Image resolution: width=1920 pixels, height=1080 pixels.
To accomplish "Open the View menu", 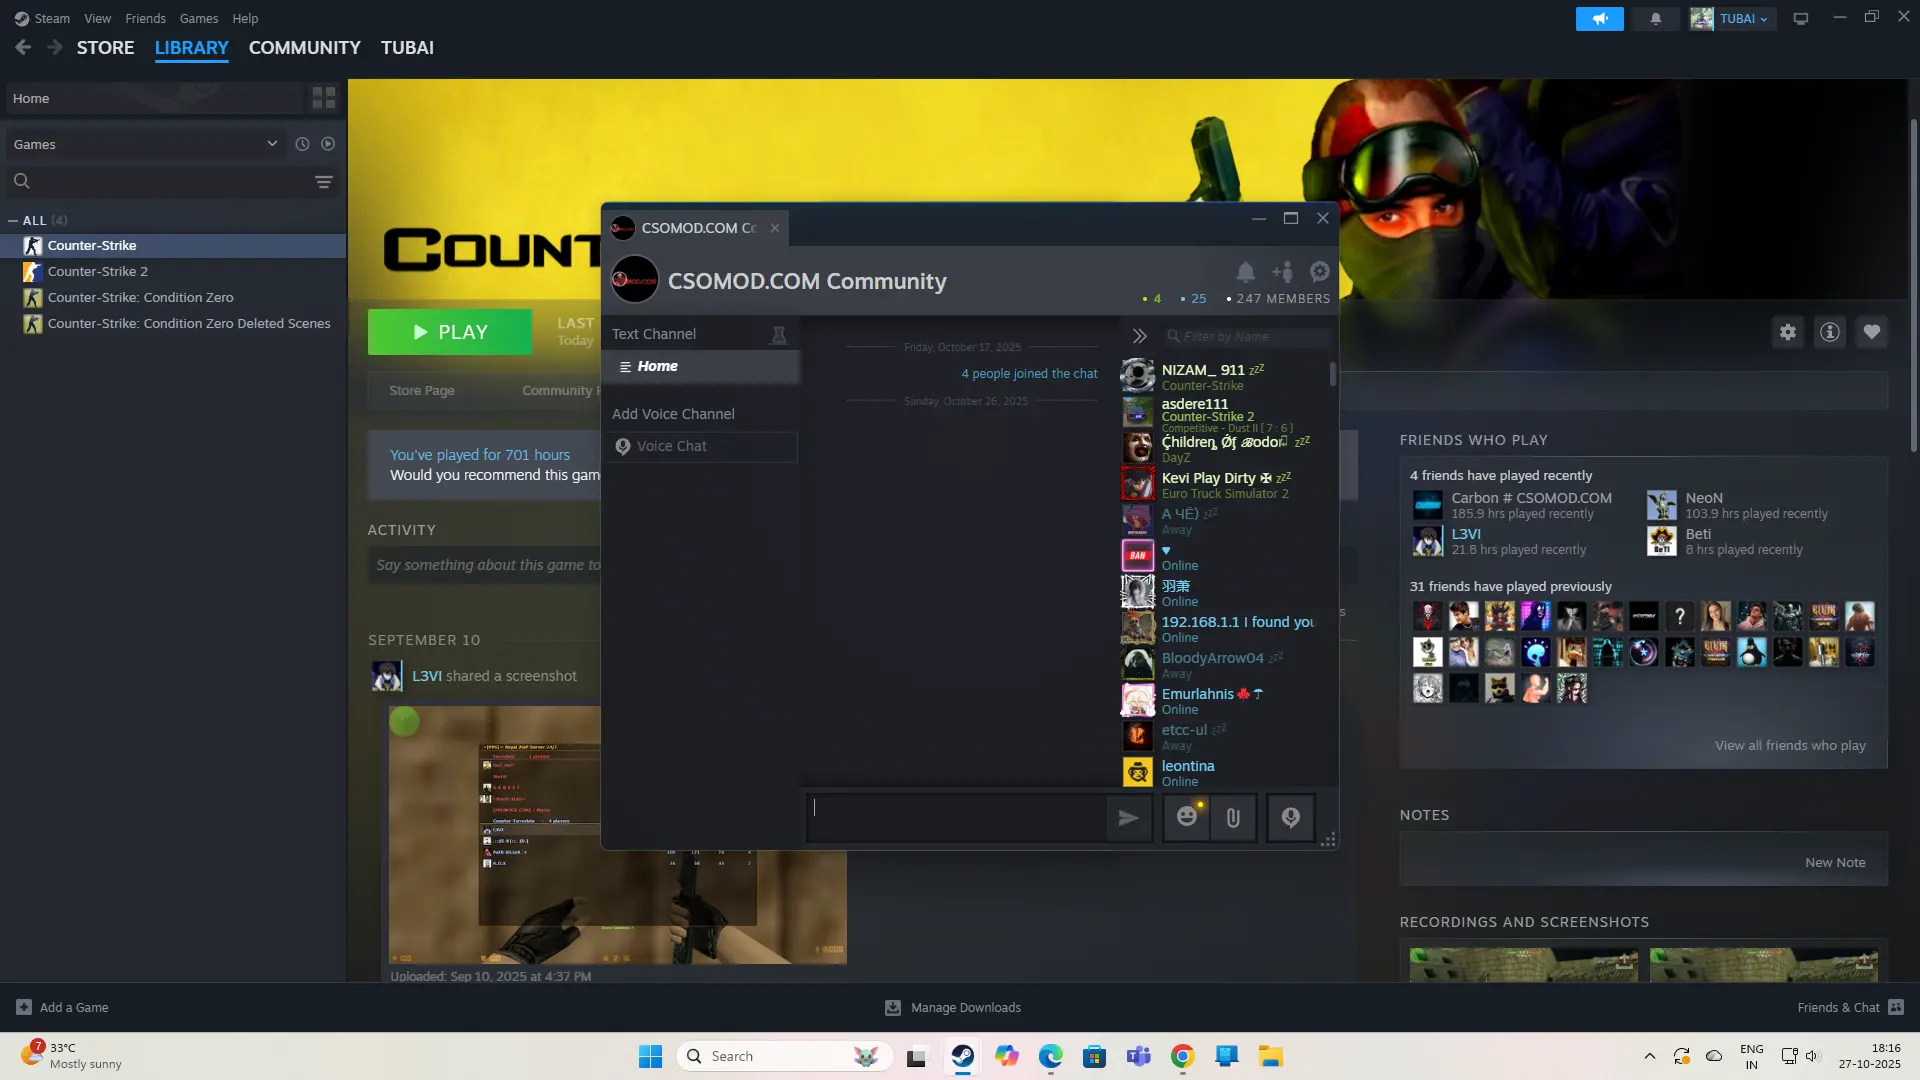I will pyautogui.click(x=98, y=18).
